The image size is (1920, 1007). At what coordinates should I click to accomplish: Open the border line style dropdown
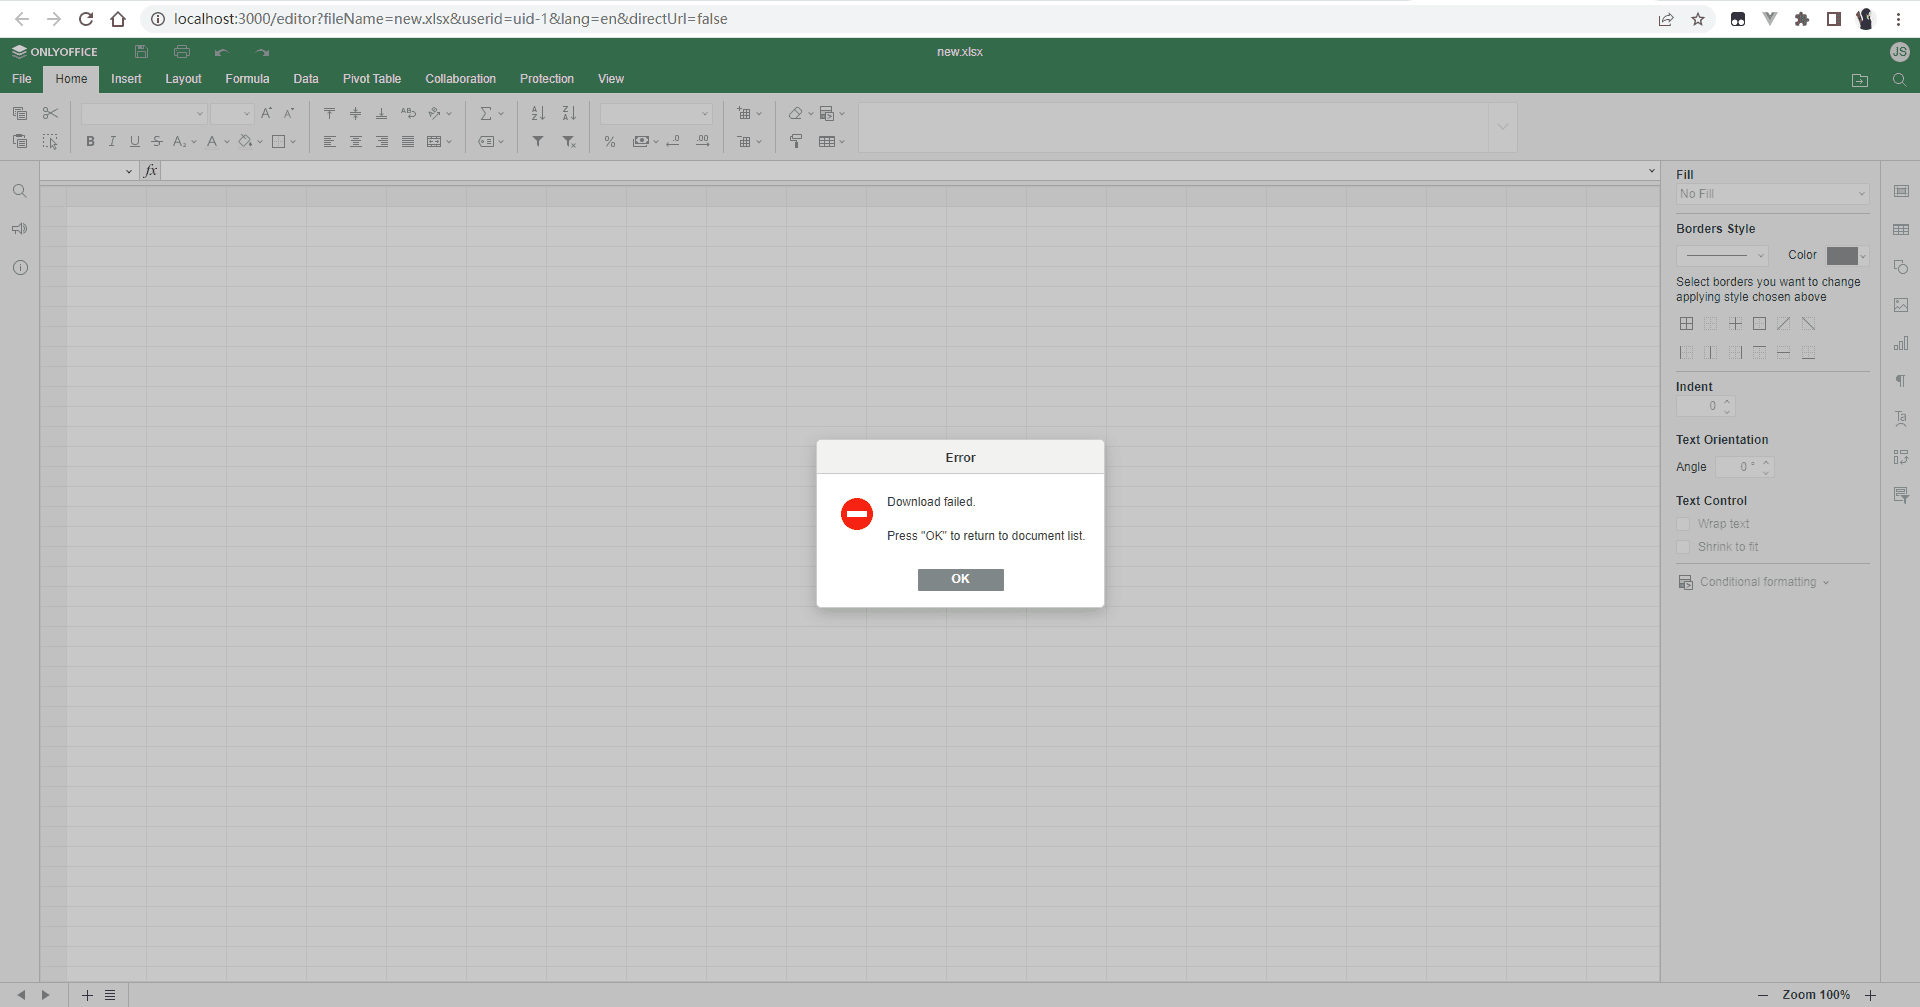(x=1722, y=256)
